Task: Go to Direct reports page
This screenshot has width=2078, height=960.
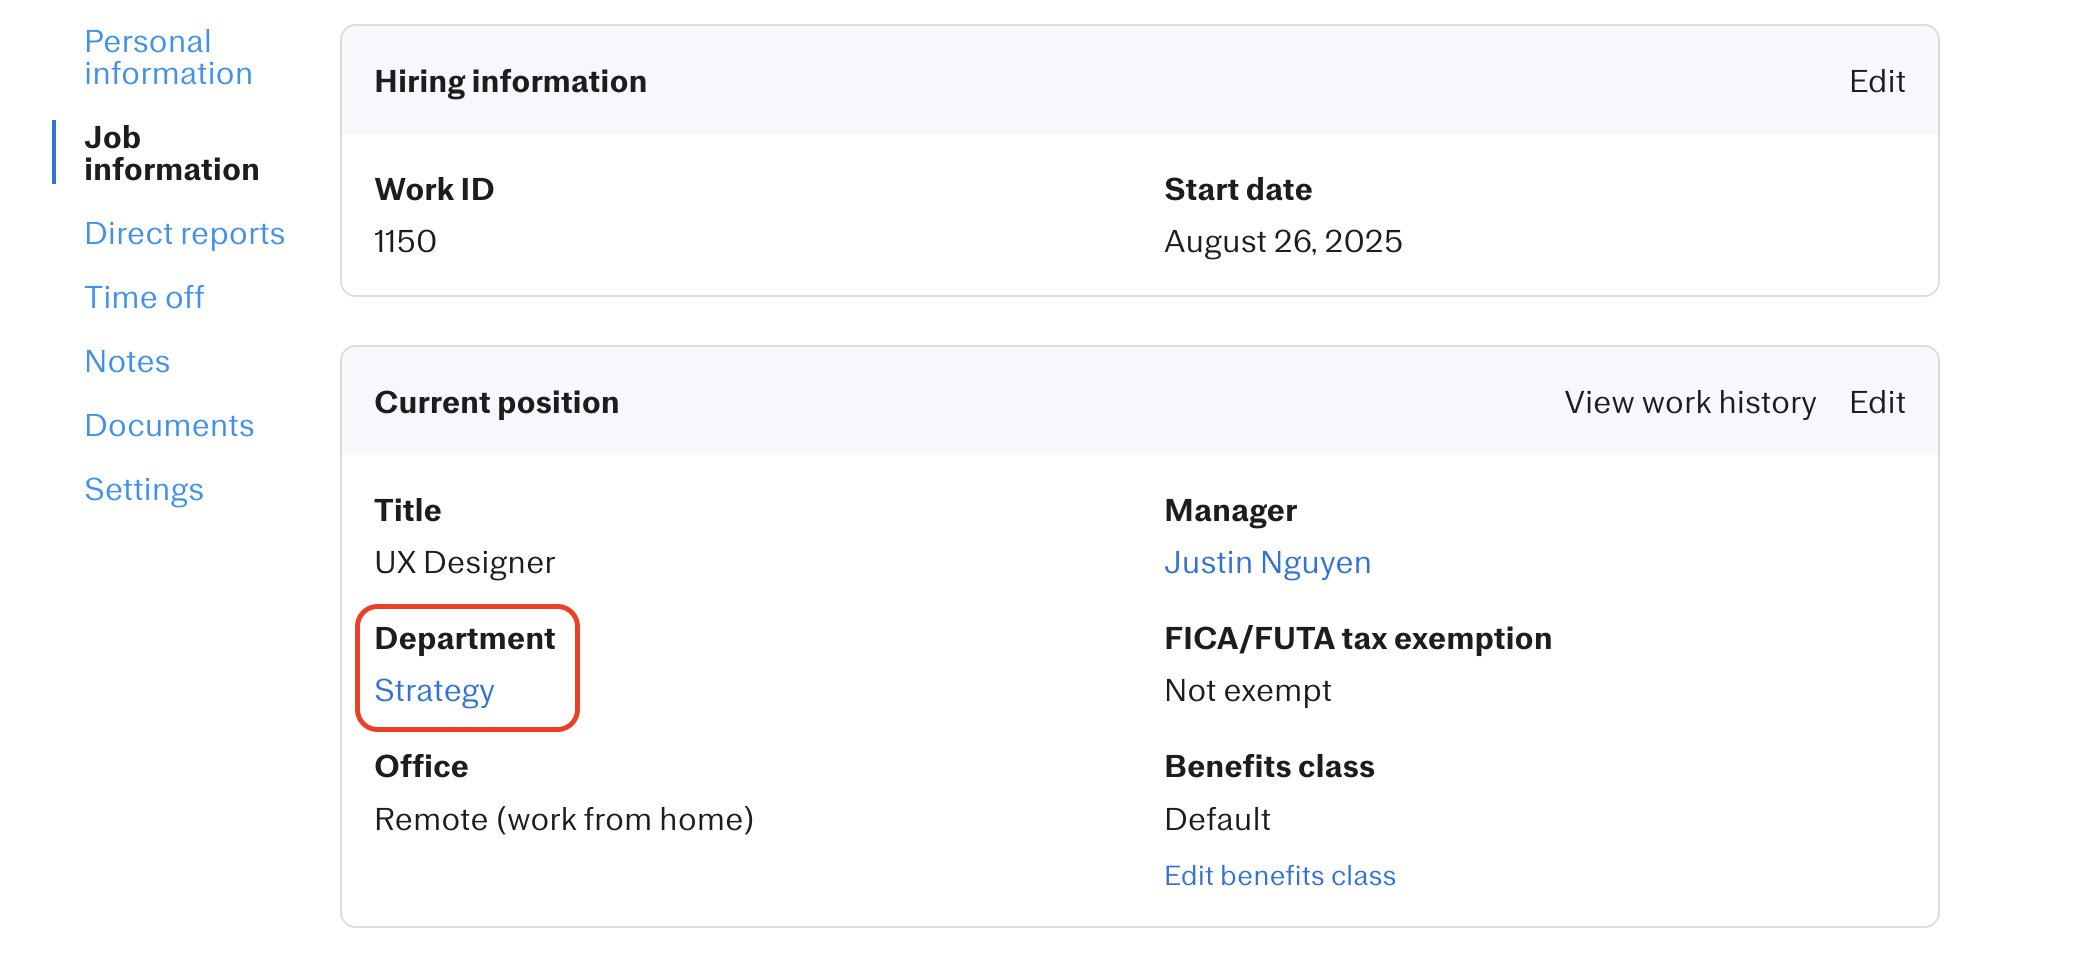Action: (185, 234)
